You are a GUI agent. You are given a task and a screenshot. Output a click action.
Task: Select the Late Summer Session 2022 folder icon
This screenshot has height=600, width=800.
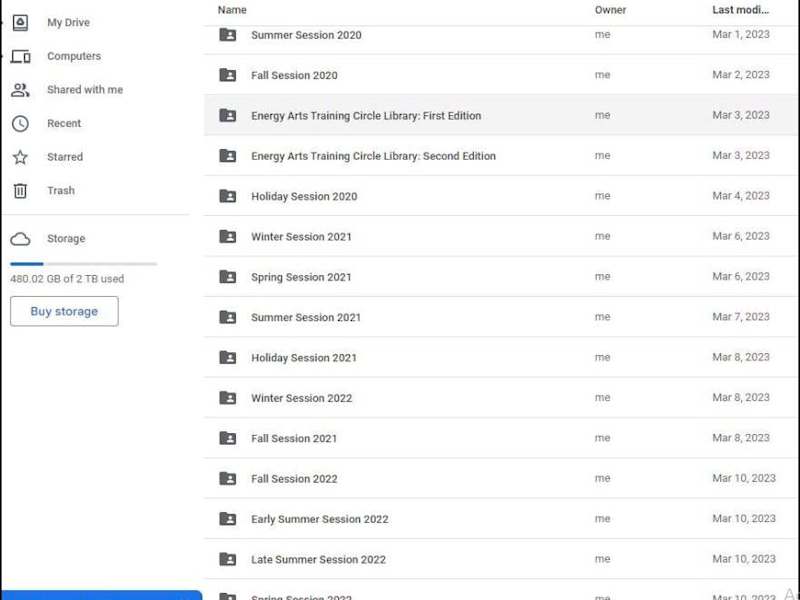click(228, 559)
